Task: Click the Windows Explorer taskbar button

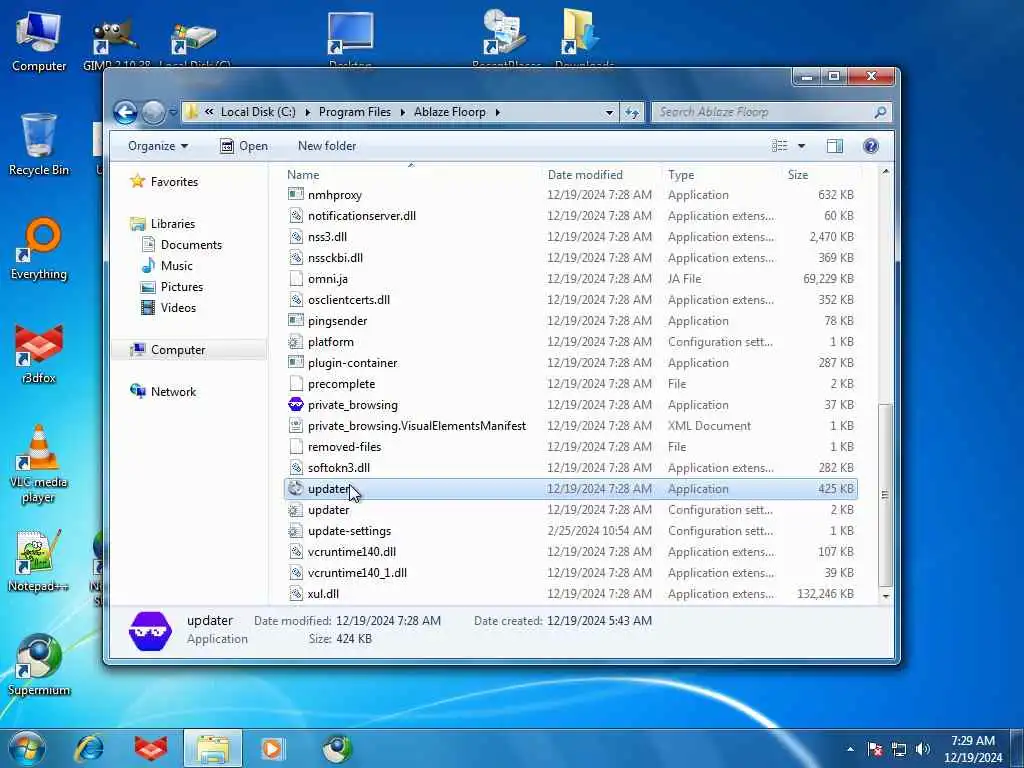Action: click(x=213, y=748)
